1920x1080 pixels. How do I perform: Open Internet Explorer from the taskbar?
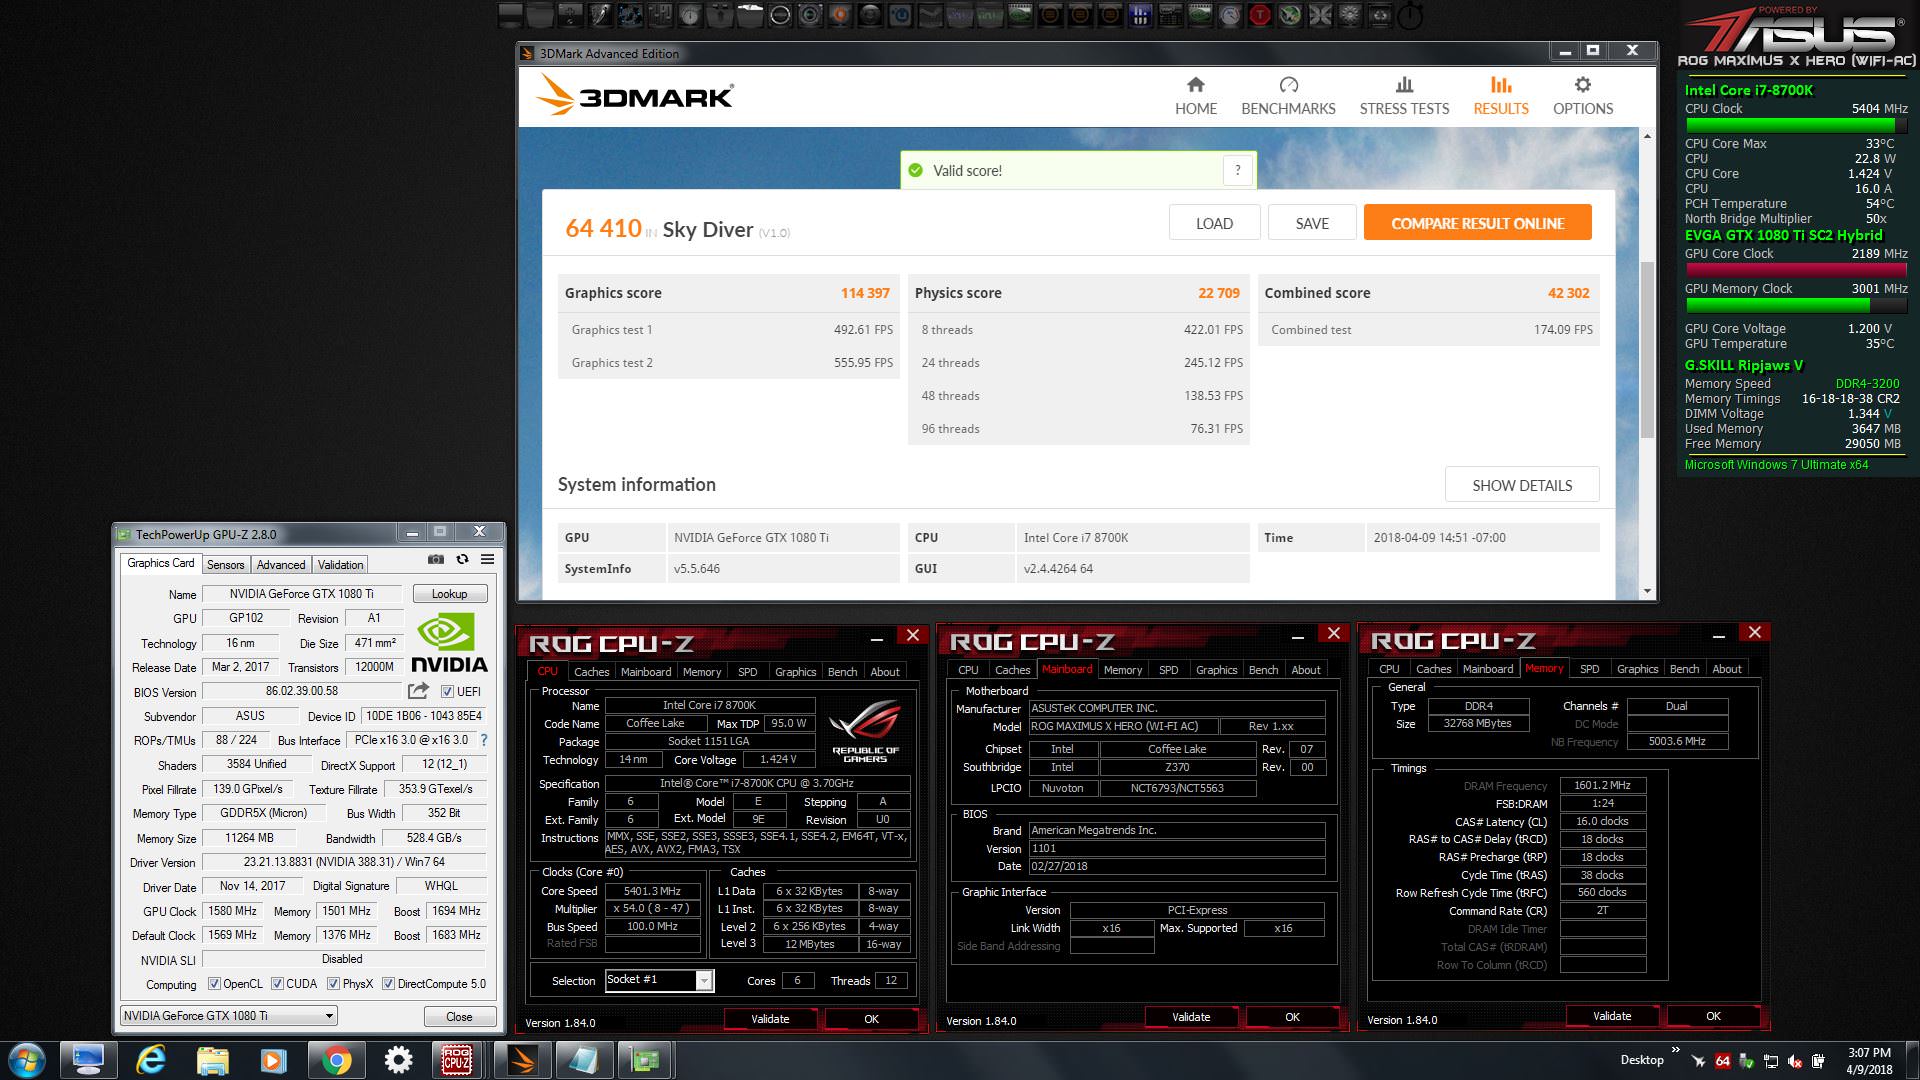[x=150, y=1060]
